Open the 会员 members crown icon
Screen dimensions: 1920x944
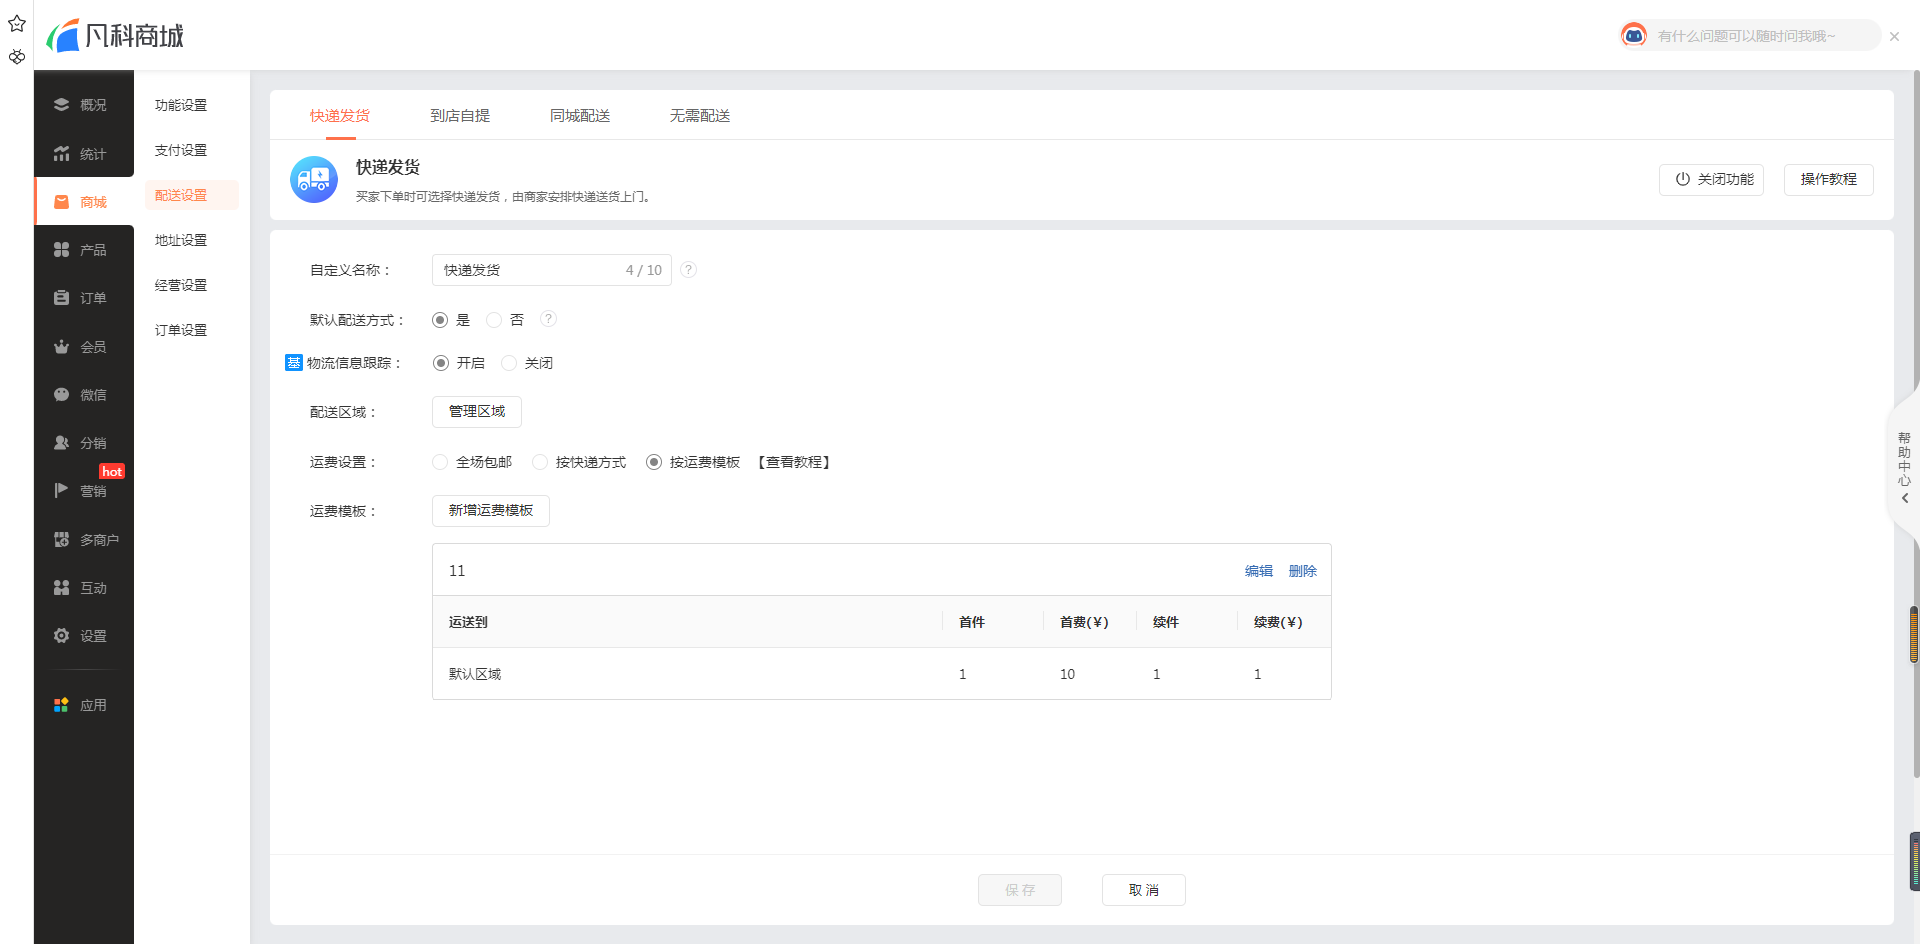pyautogui.click(x=62, y=347)
